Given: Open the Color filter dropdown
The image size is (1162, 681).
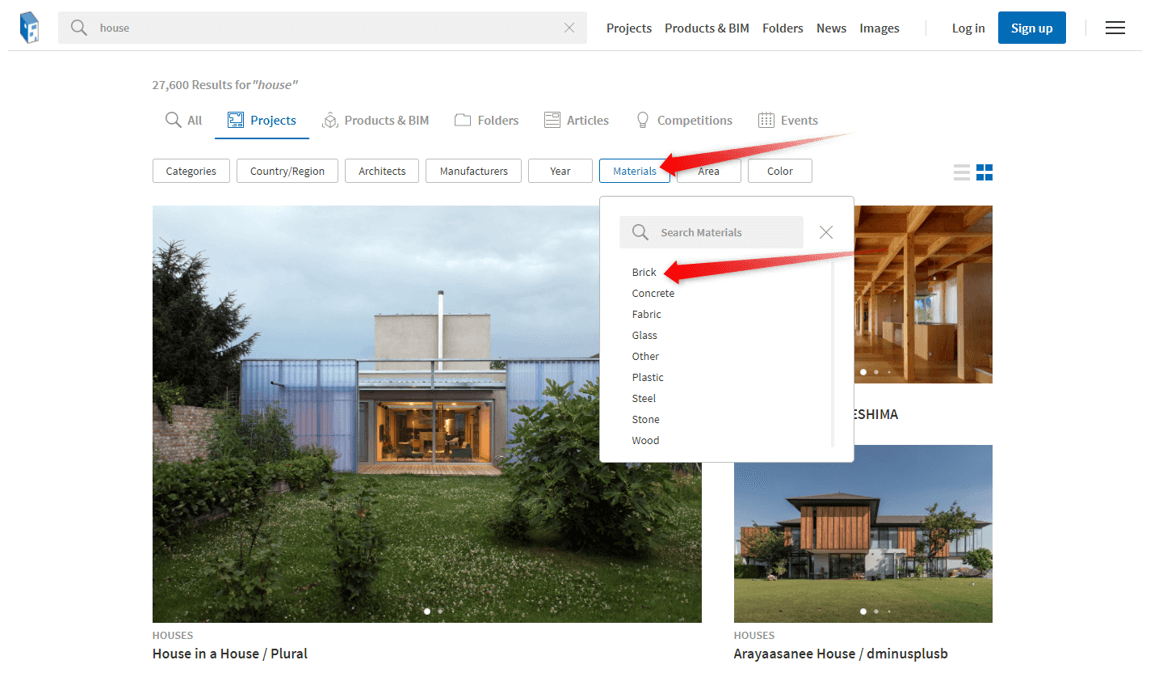Looking at the screenshot, I should [x=780, y=171].
